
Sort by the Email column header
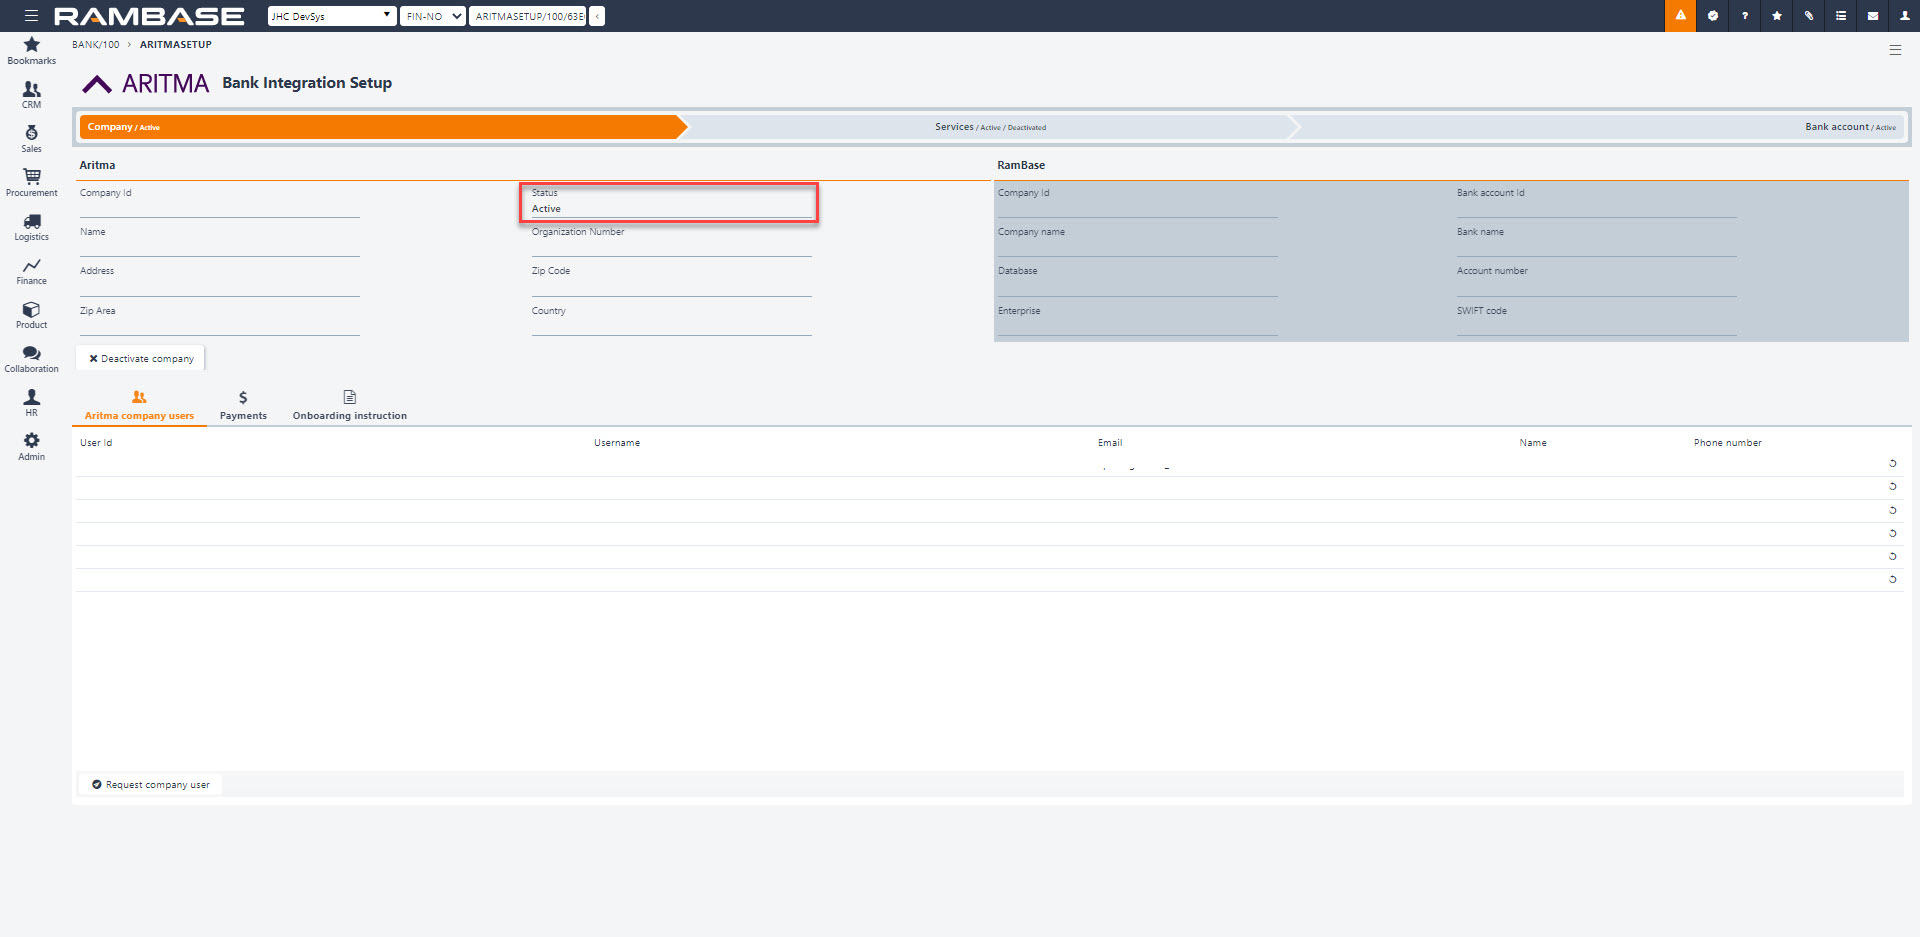[1110, 443]
